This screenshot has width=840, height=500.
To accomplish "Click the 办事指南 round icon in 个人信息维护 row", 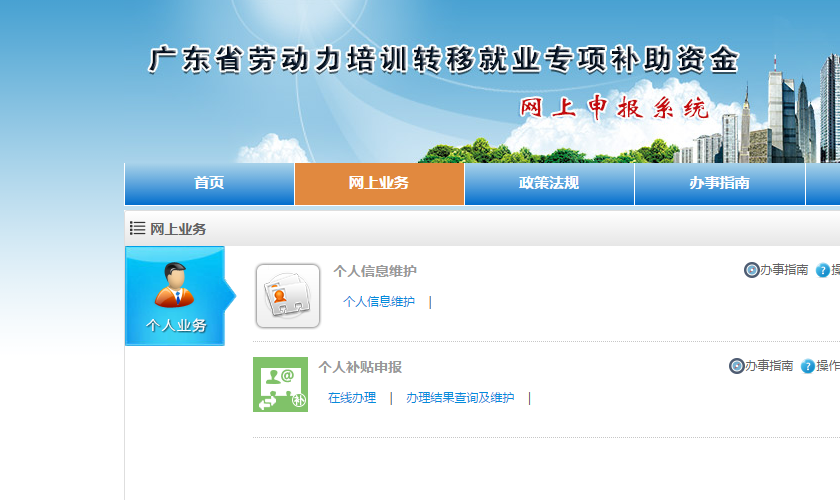I will tap(752, 270).
